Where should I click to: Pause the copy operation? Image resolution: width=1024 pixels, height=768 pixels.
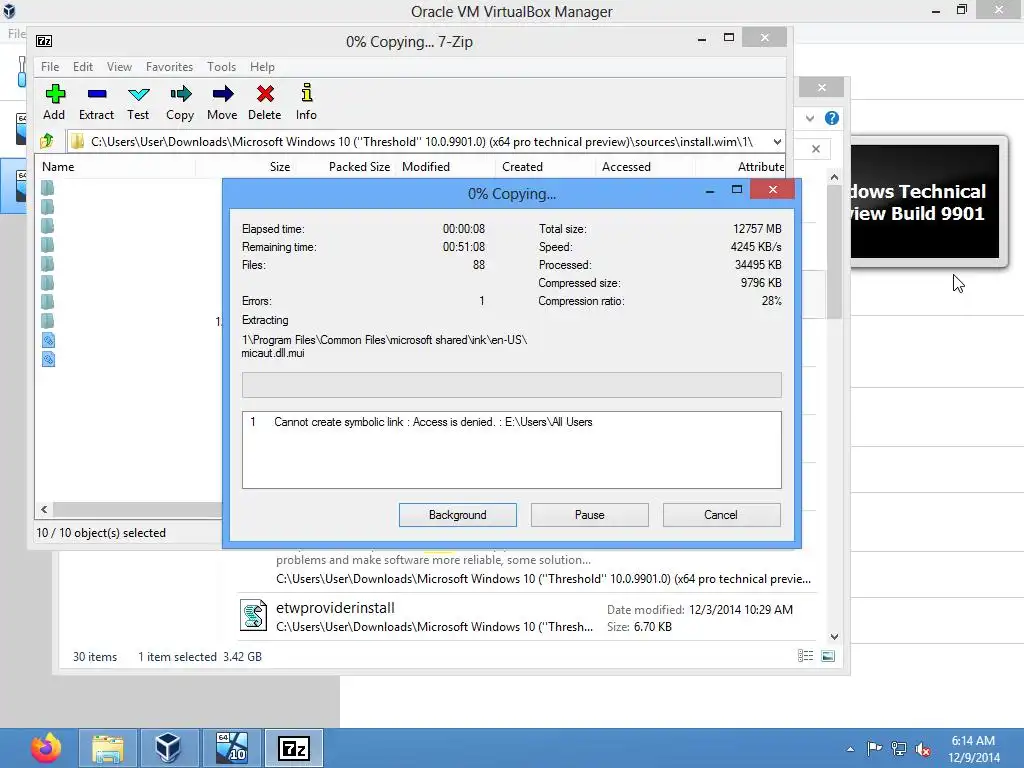click(x=590, y=515)
